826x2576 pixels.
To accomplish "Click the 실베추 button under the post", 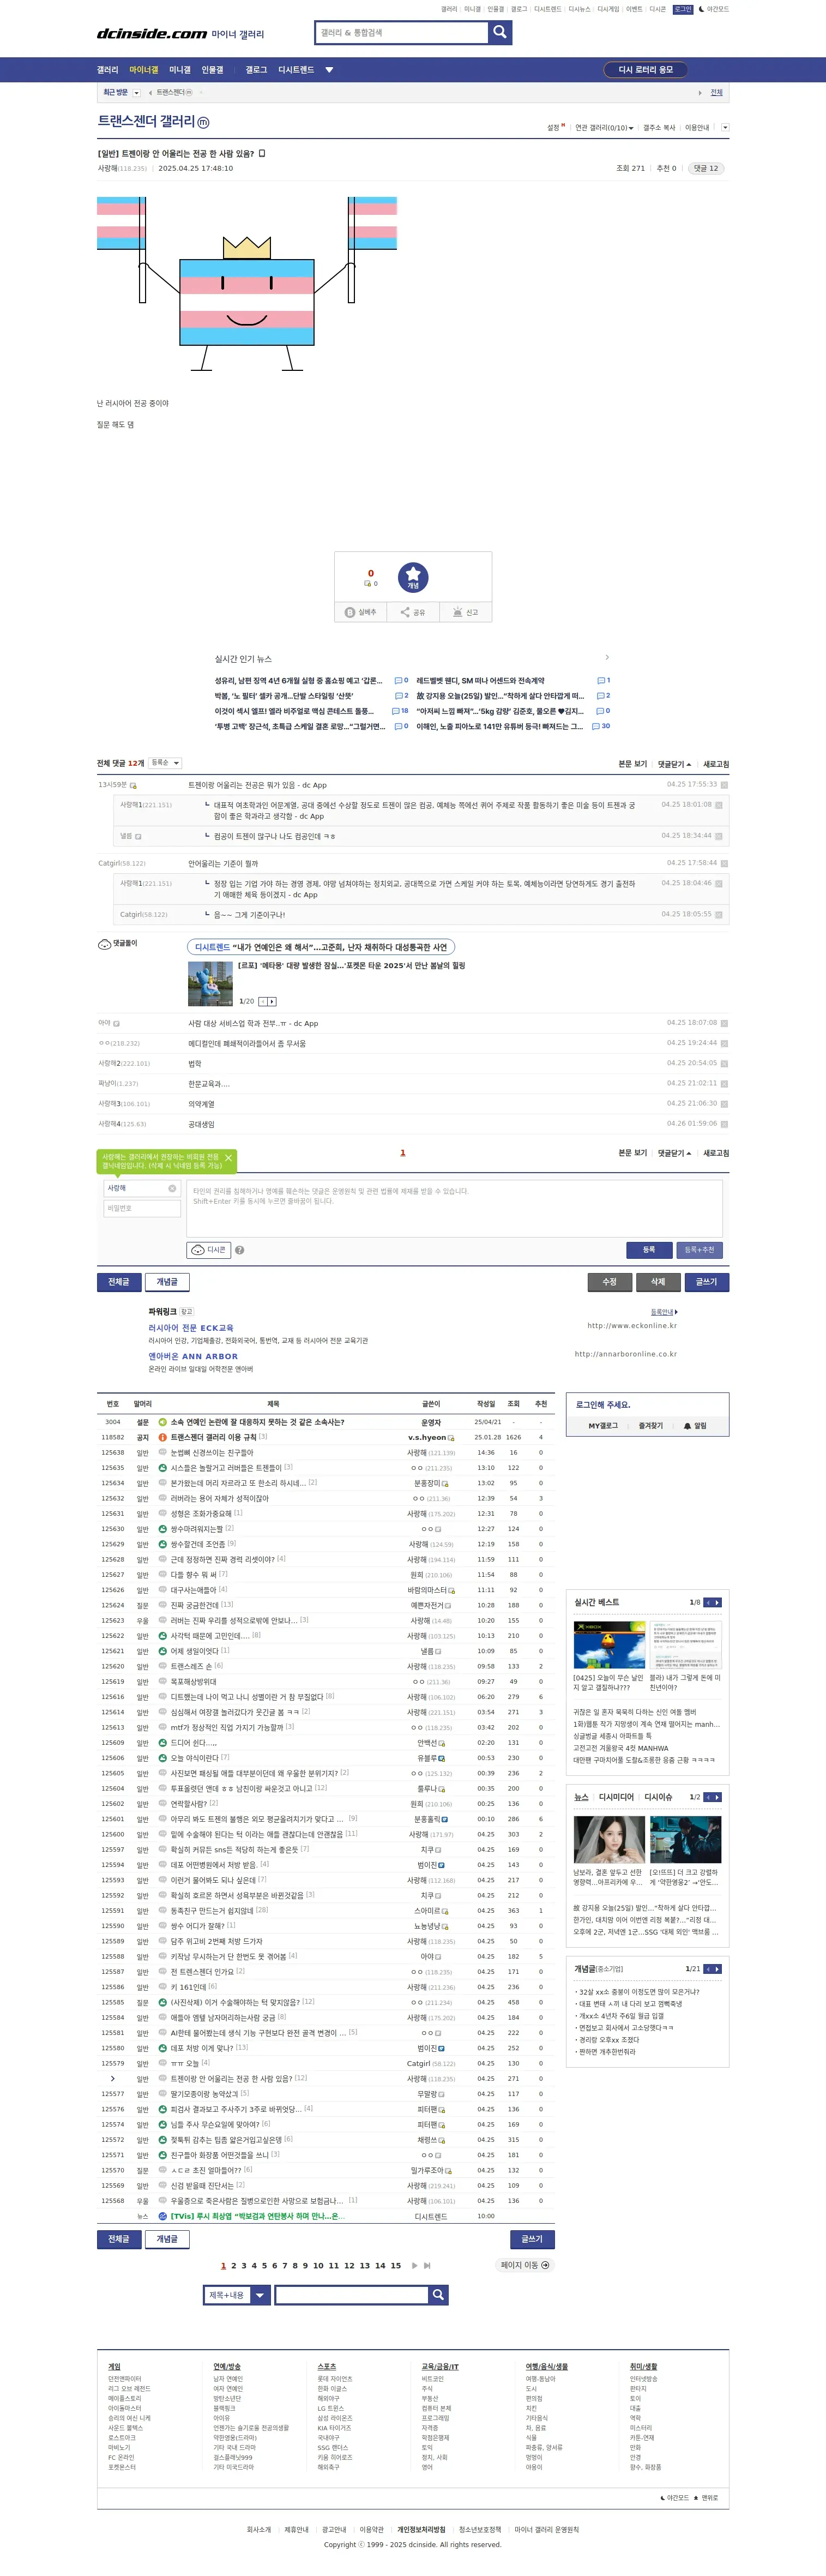I will 361,612.
